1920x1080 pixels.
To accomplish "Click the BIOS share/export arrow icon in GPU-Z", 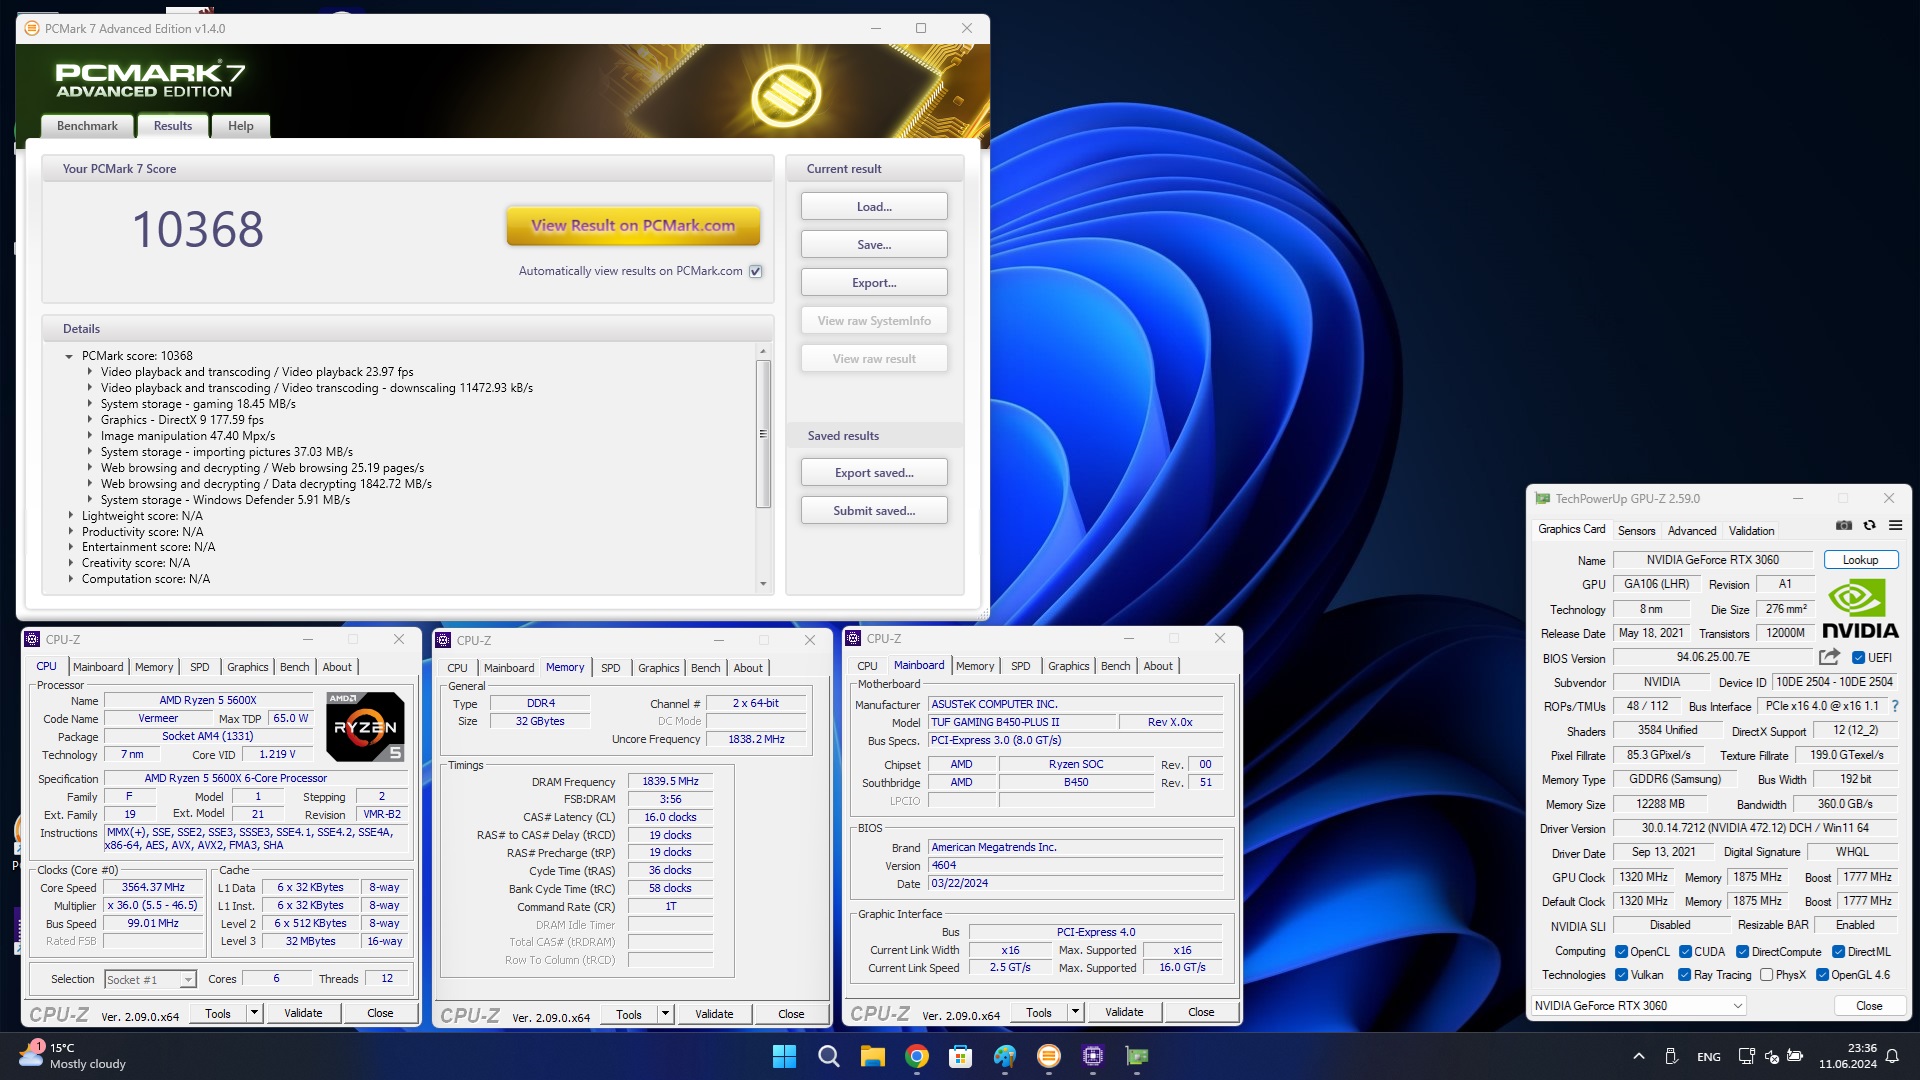I will point(1829,657).
